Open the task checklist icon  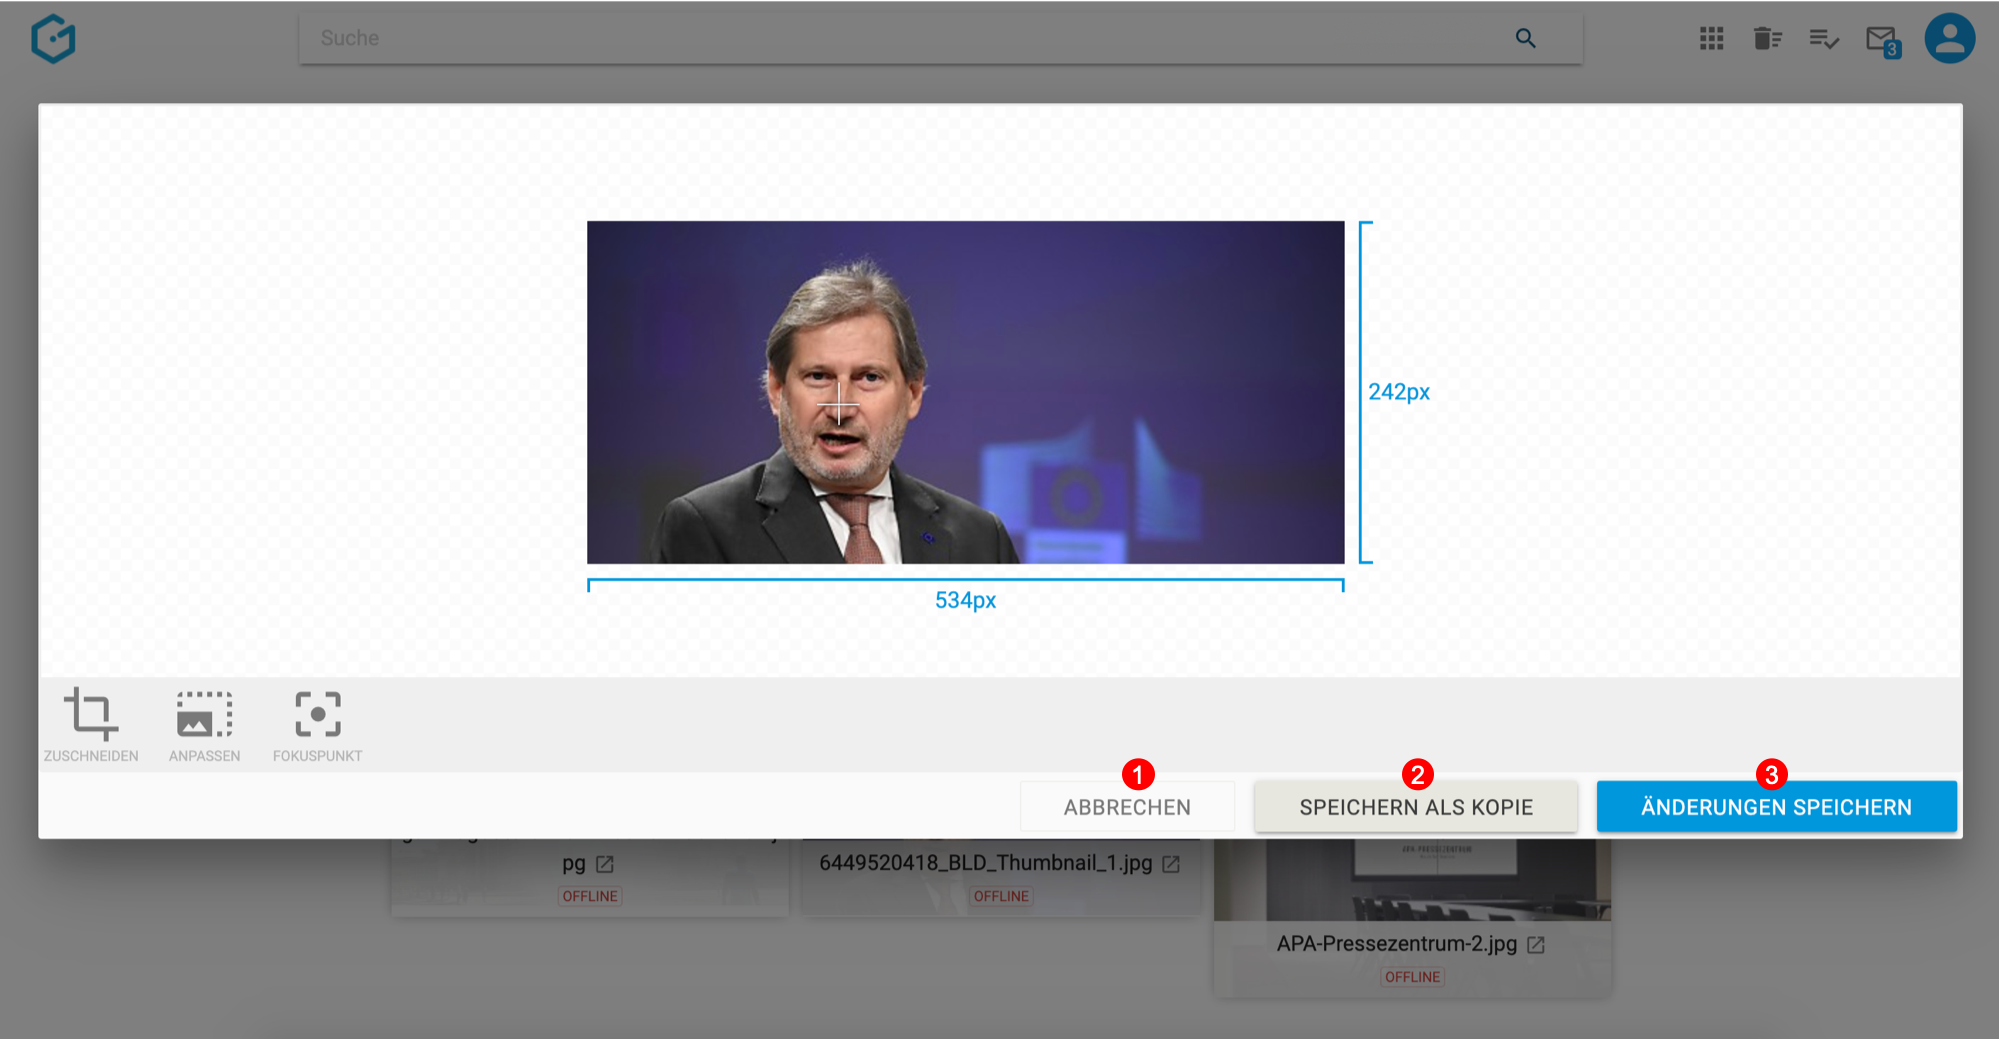click(x=1824, y=39)
